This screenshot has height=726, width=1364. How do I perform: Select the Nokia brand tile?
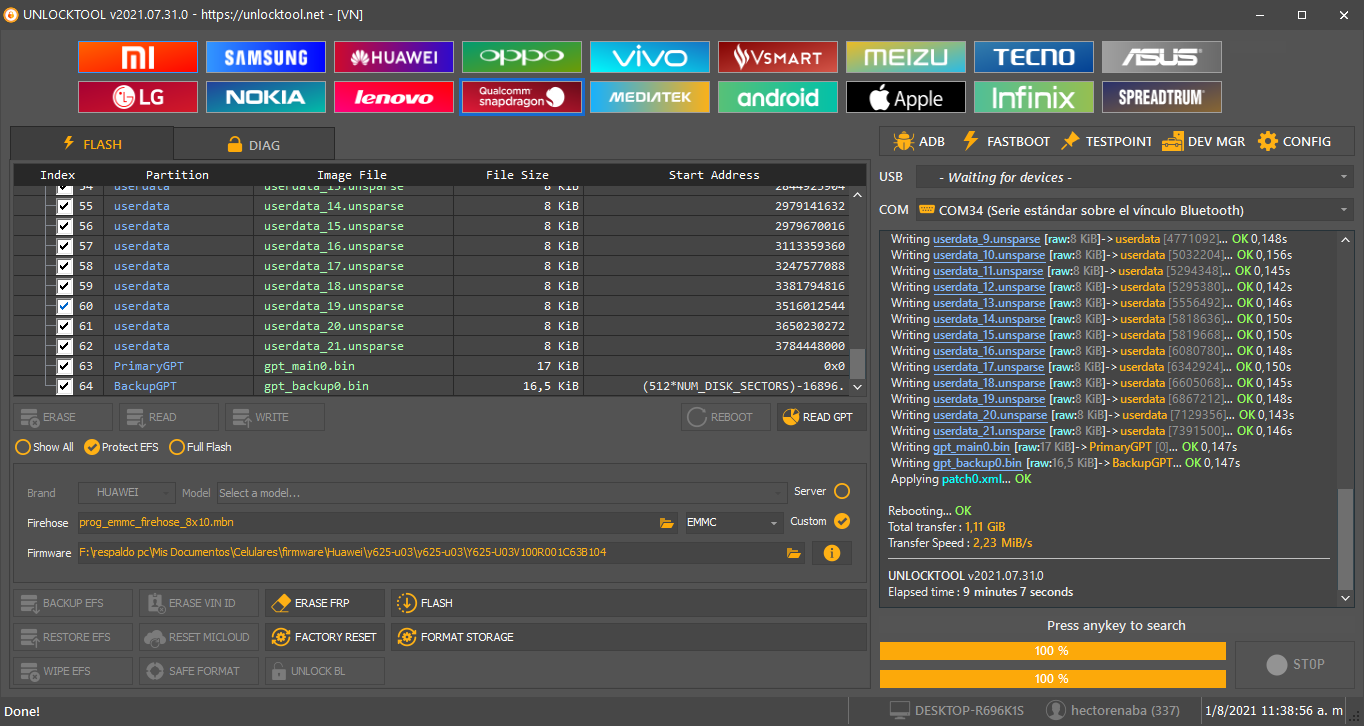(266, 97)
